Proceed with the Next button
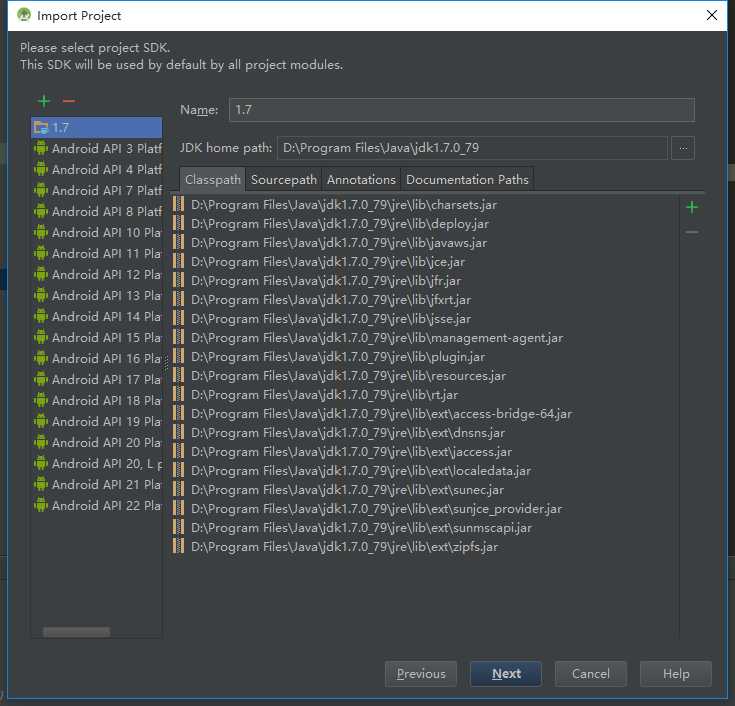The width and height of the screenshot is (735, 706). pyautogui.click(x=506, y=674)
